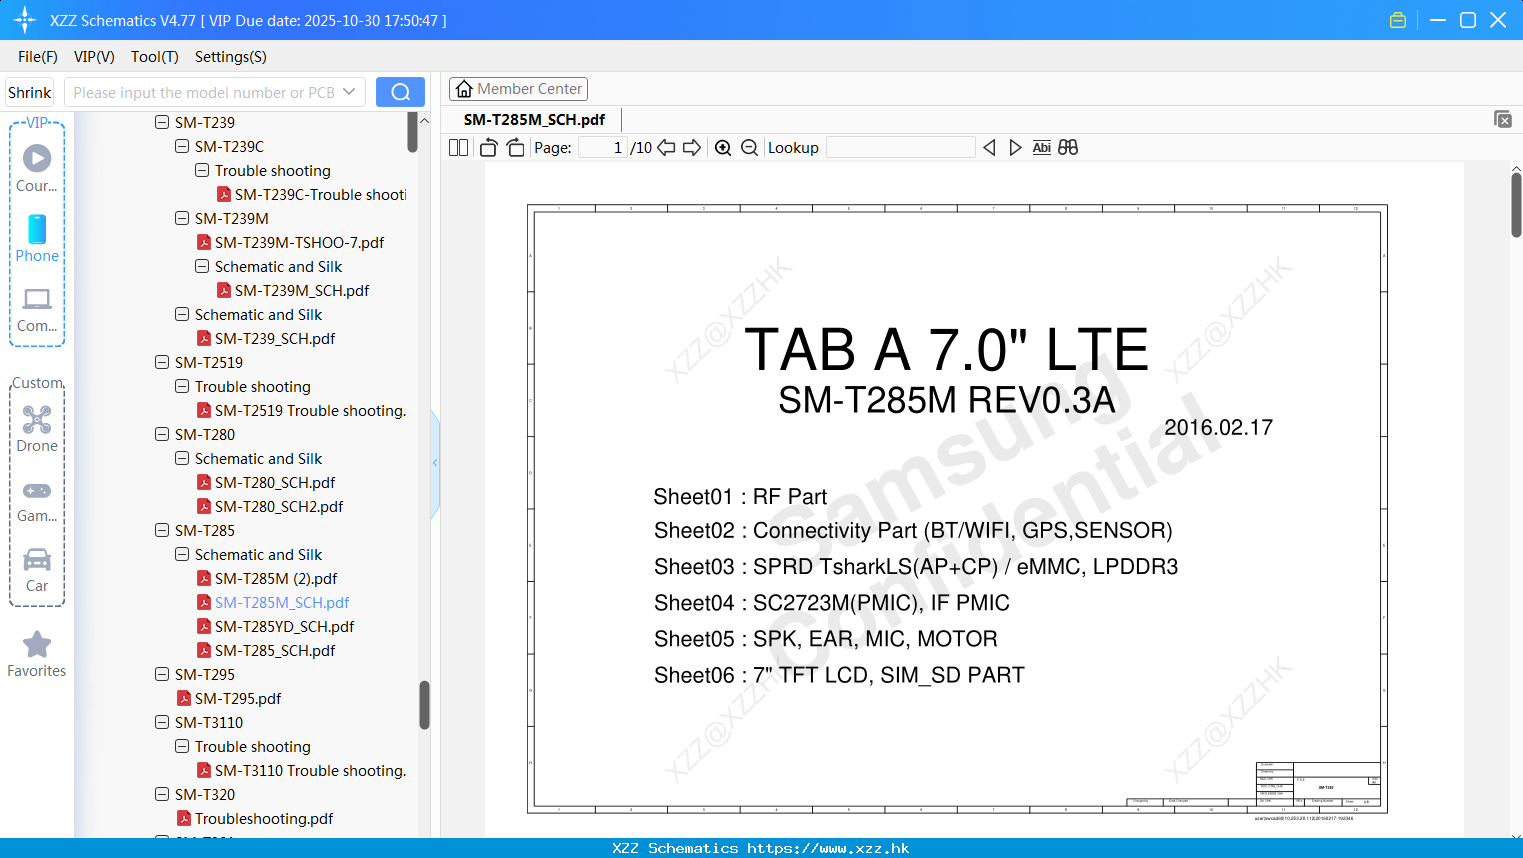Click the Lookup text field

point(901,148)
